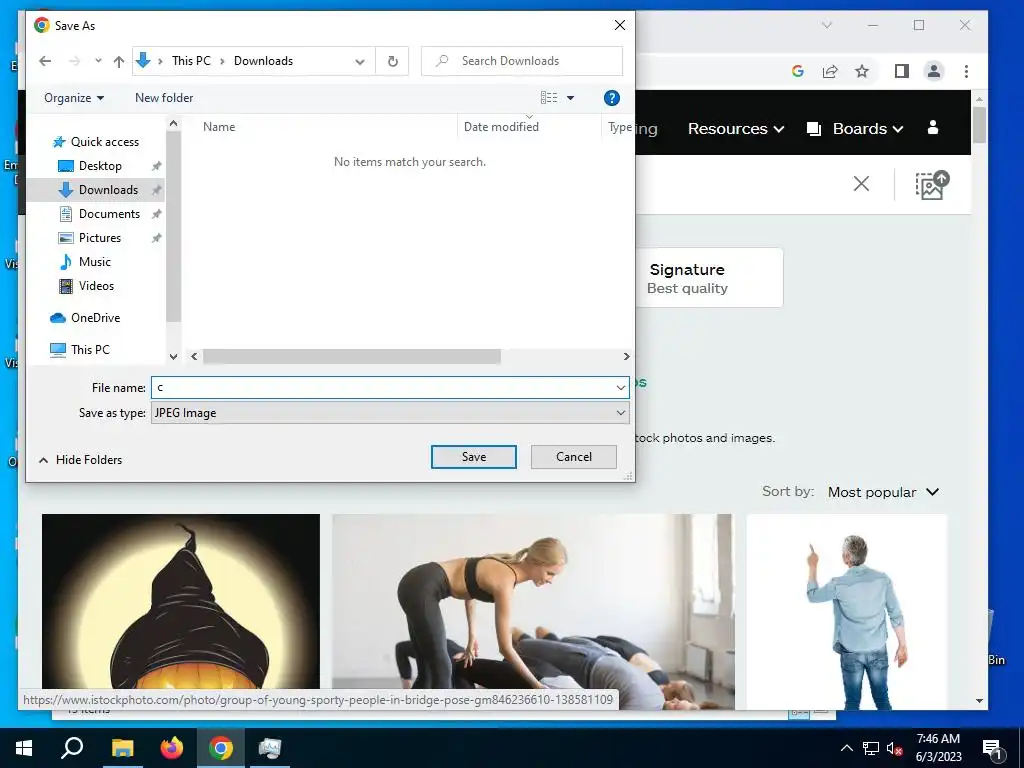
Task: Change the view layout icon
Action: tap(549, 98)
